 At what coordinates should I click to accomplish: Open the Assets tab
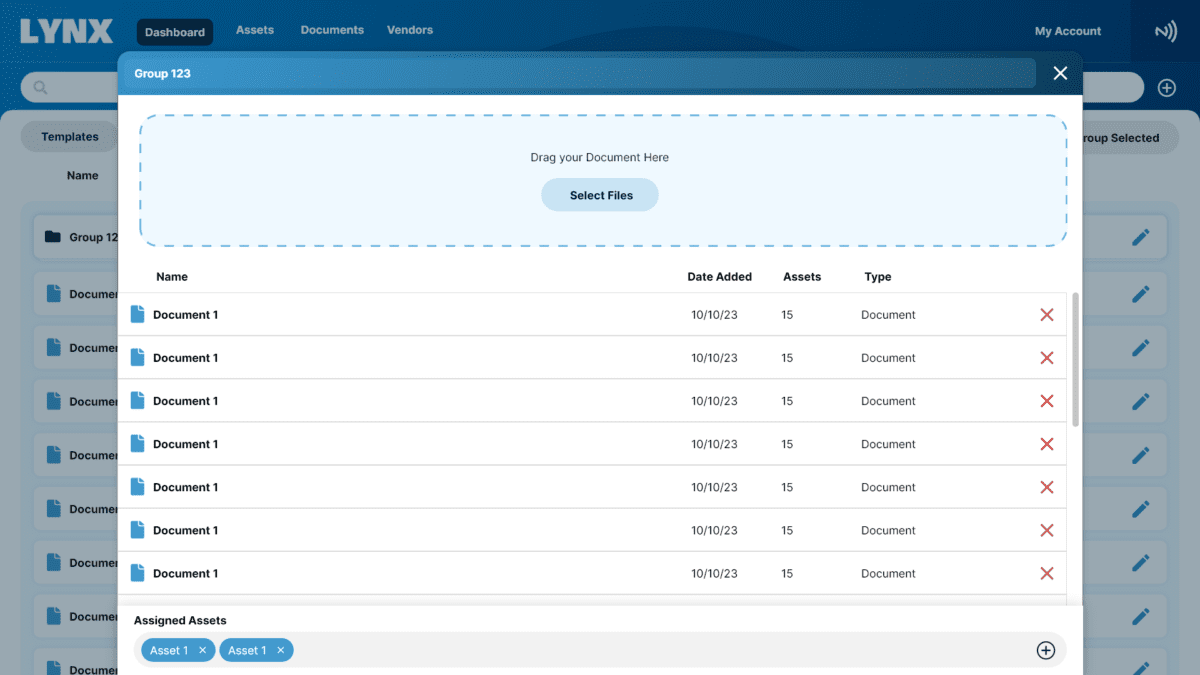tap(255, 30)
